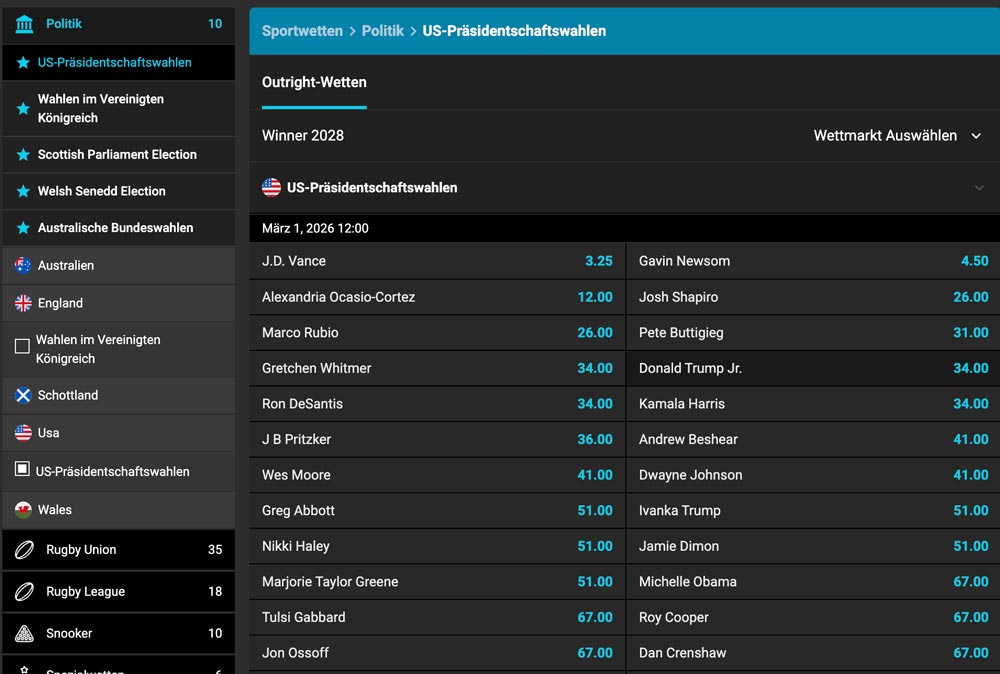Check the Wahlen im Vereinigten Königreich checkbox
This screenshot has height=674, width=1000.
[22, 347]
